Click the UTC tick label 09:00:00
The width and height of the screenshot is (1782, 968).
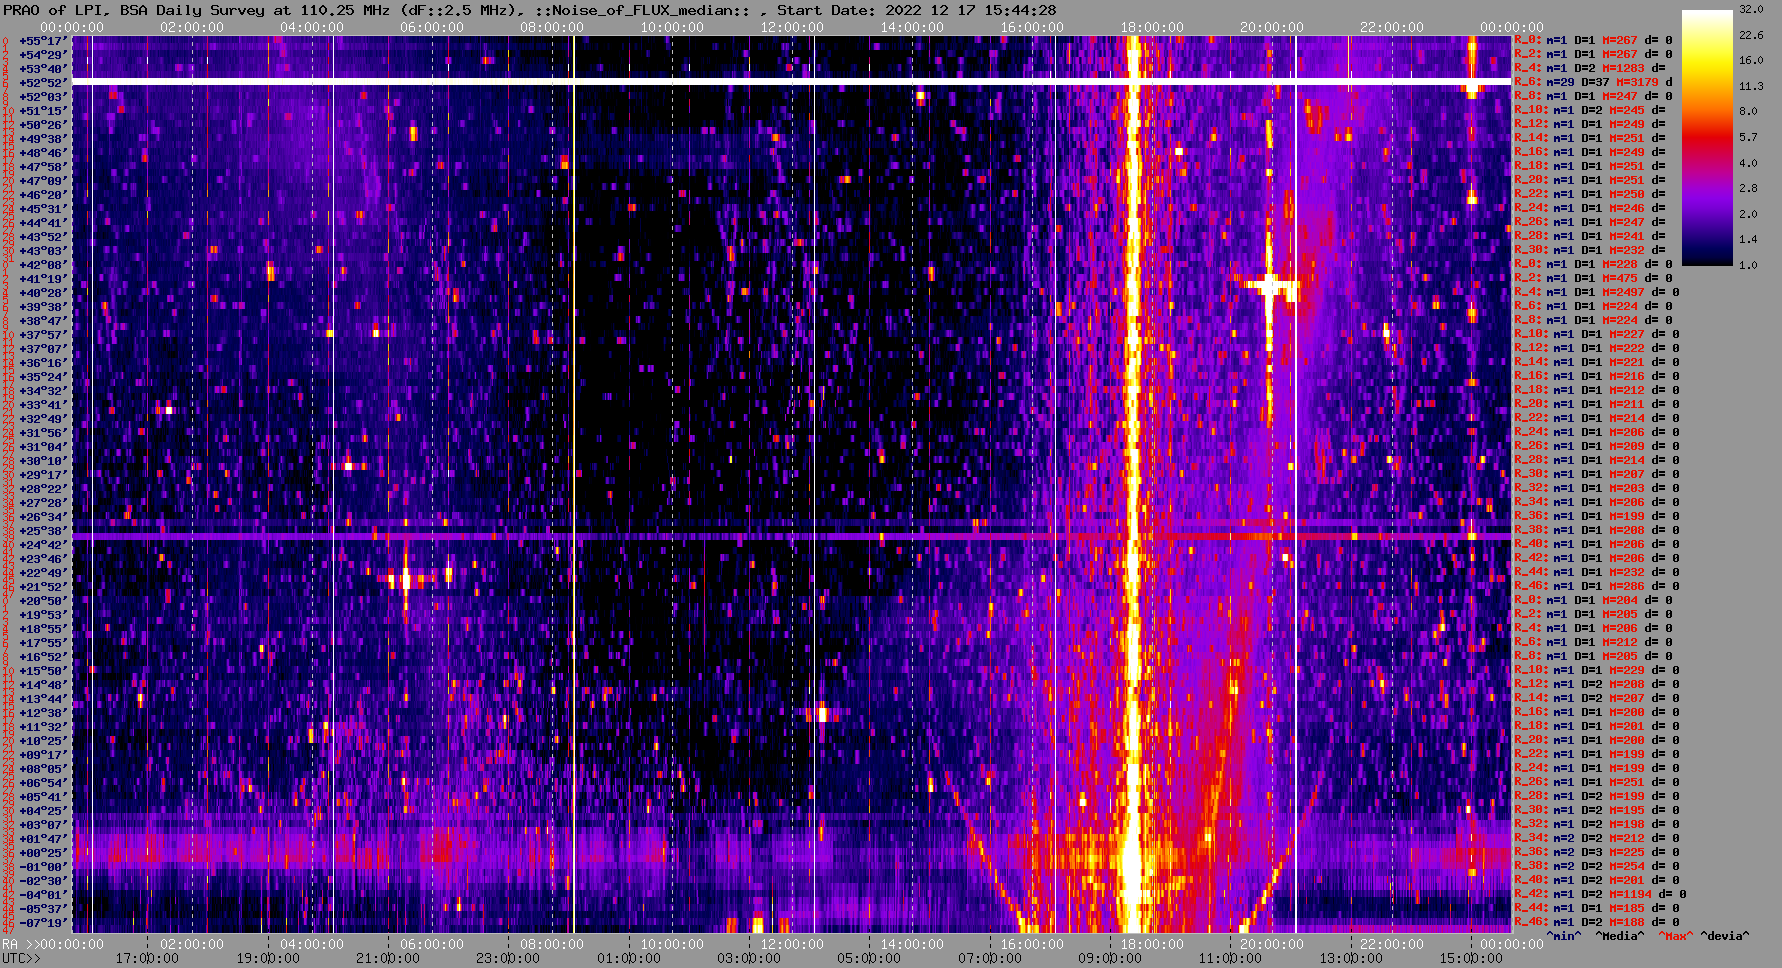pyautogui.click(x=1110, y=958)
